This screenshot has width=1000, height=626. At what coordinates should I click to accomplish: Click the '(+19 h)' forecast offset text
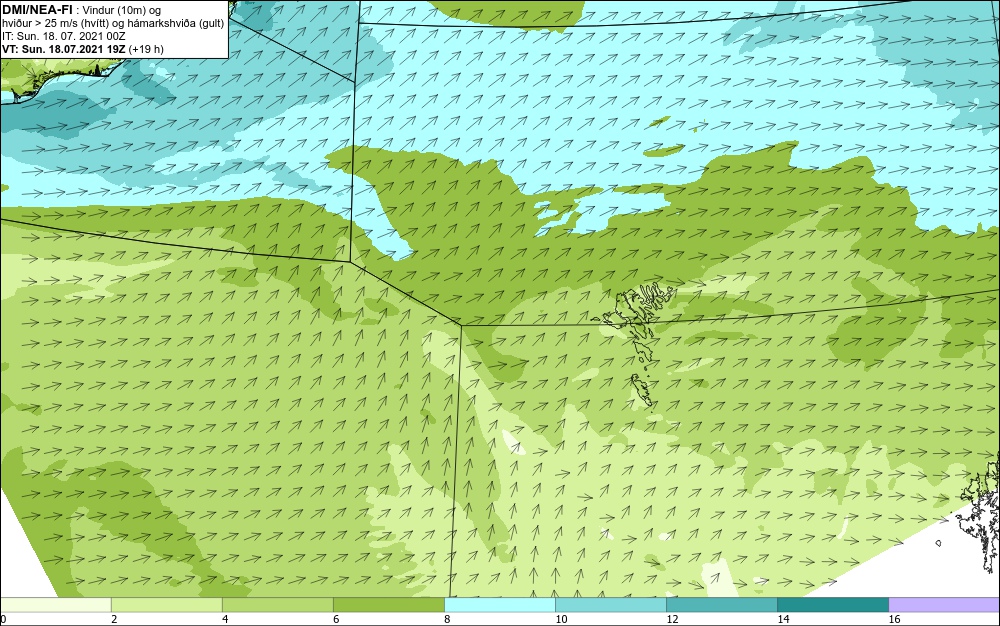(146, 49)
